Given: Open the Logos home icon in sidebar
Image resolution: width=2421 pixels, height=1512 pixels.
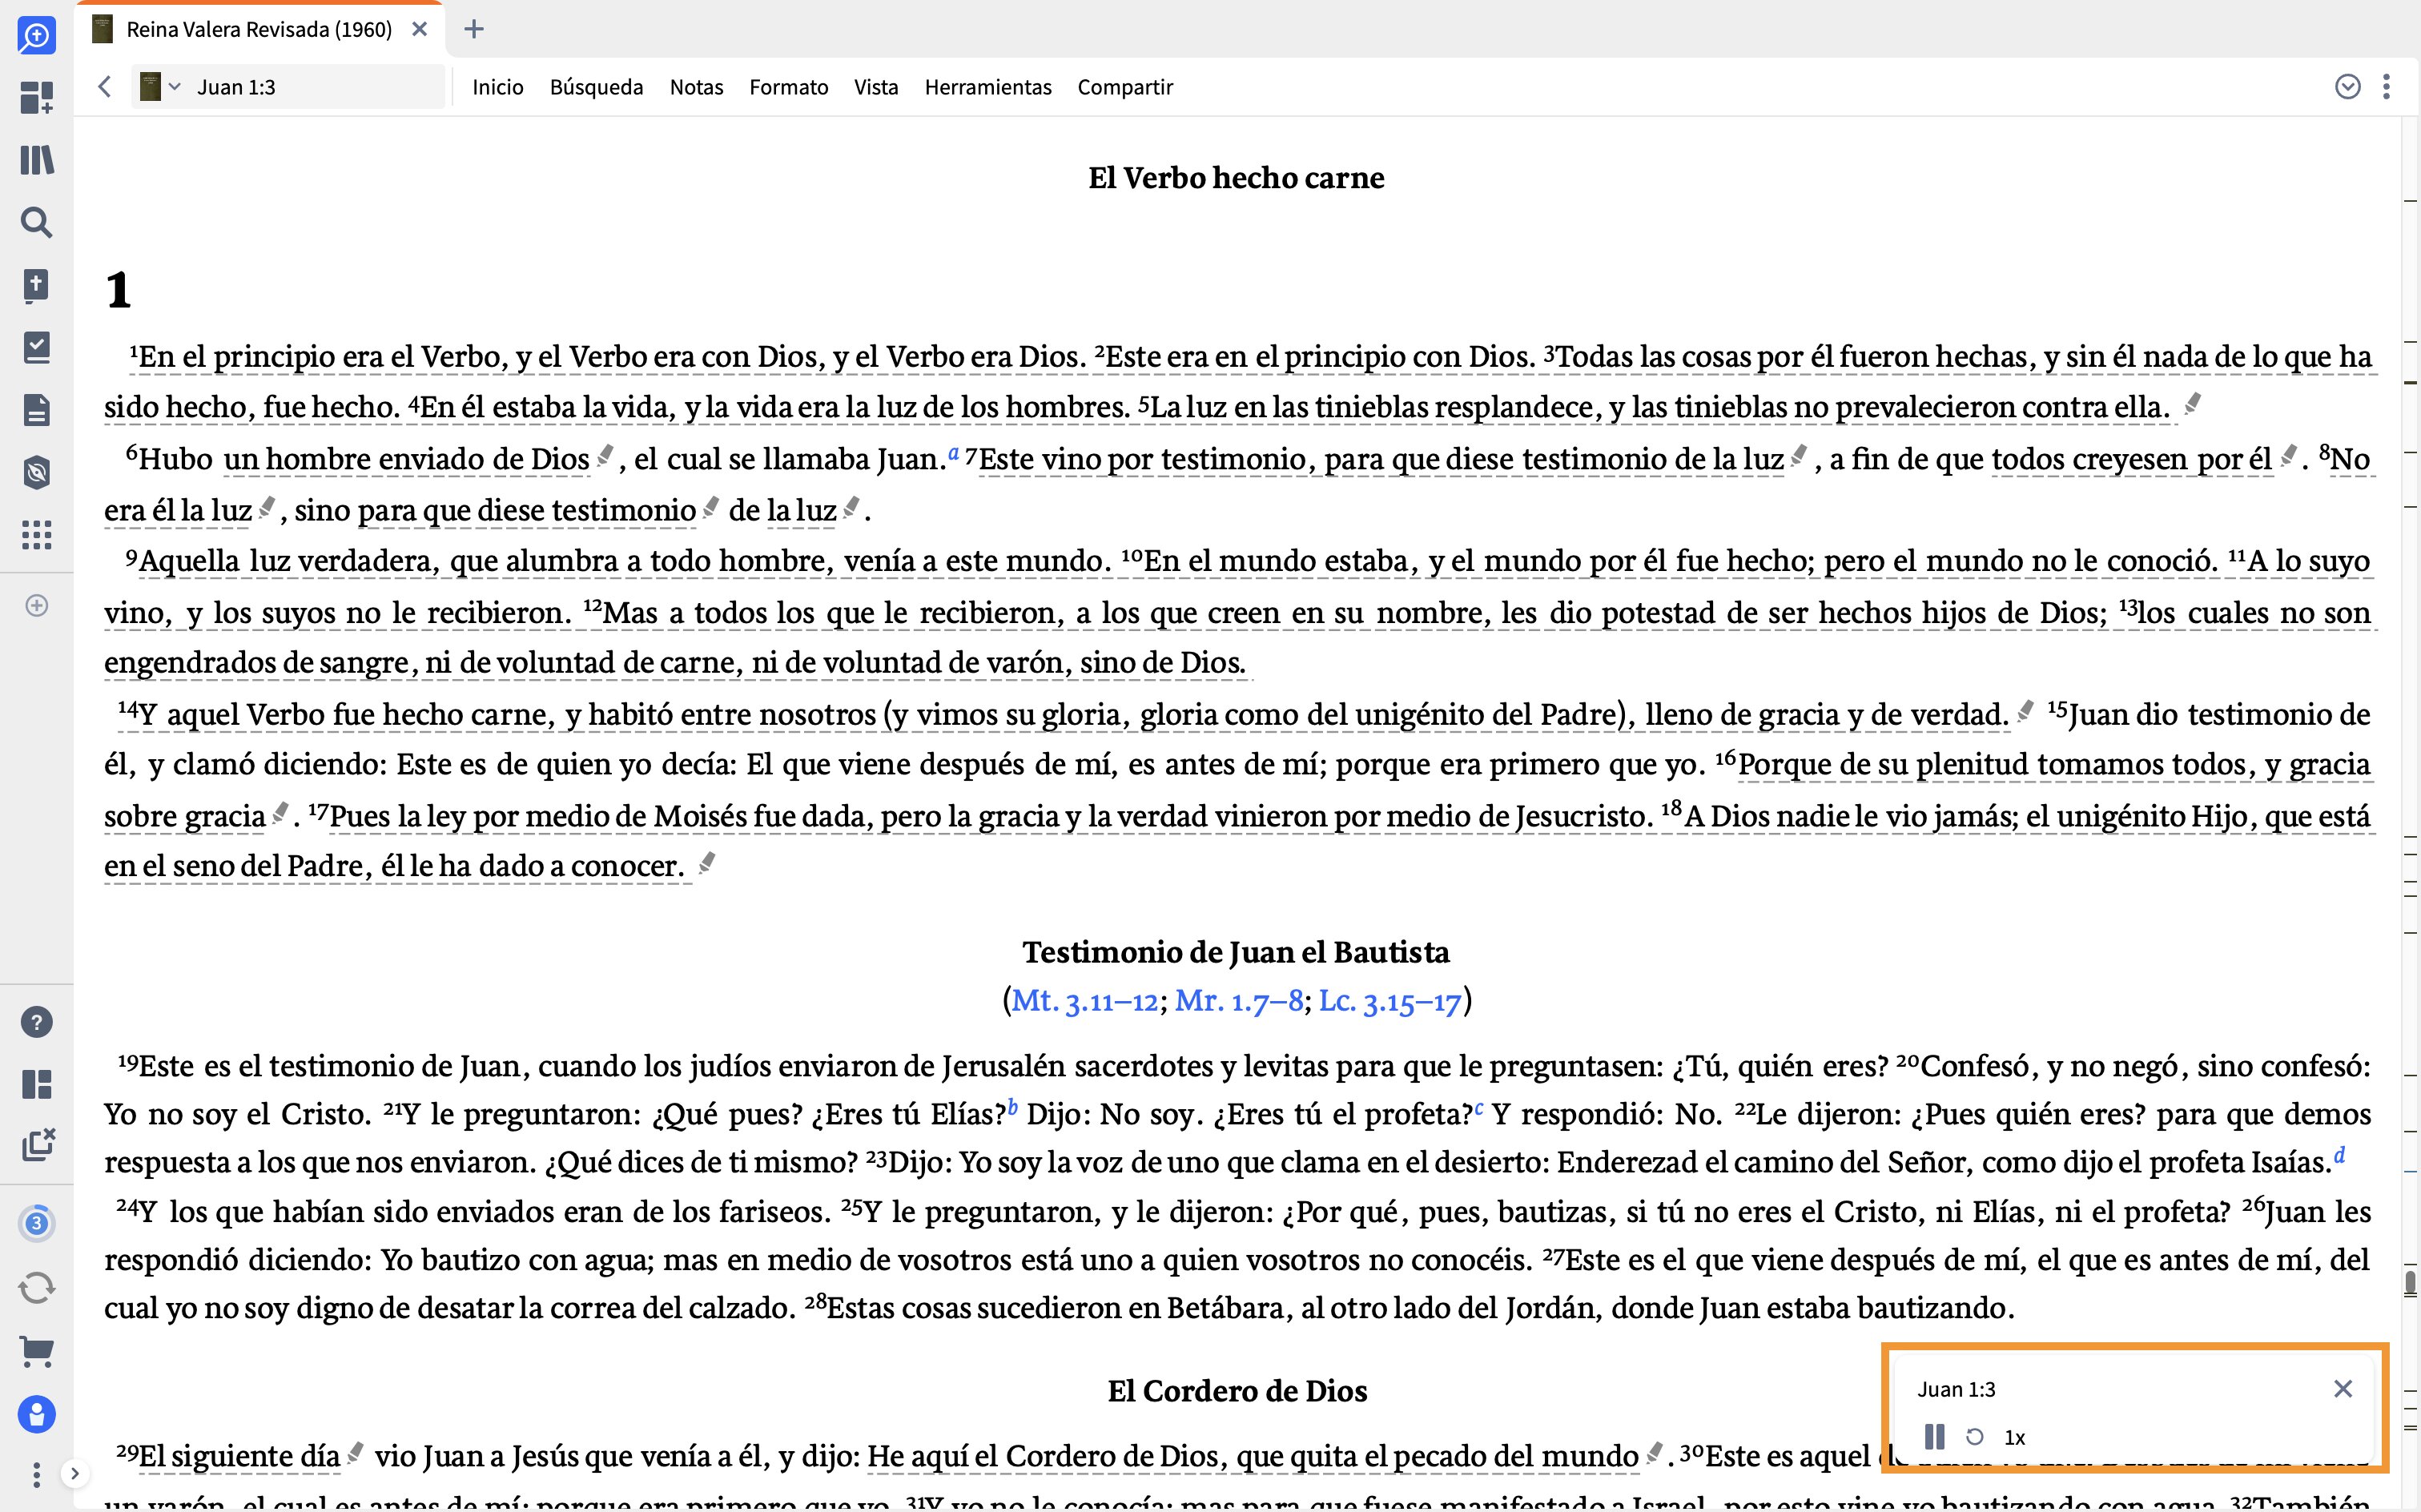Looking at the screenshot, I should pyautogui.click(x=36, y=36).
